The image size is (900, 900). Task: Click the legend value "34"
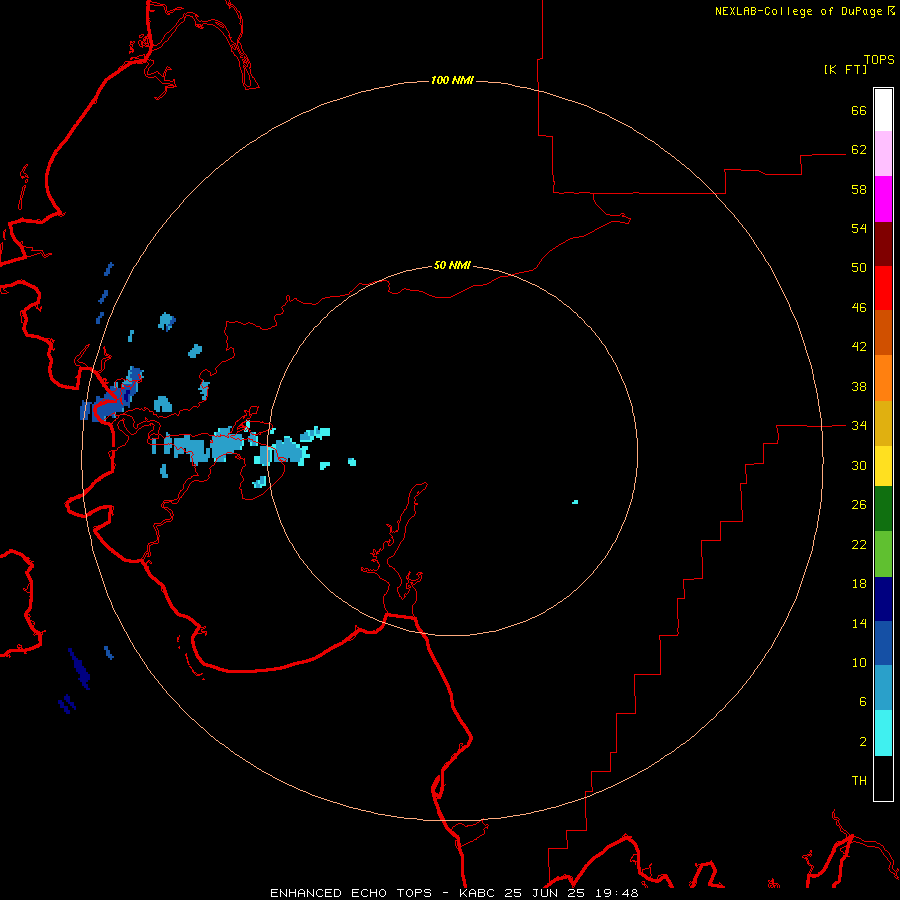click(859, 426)
